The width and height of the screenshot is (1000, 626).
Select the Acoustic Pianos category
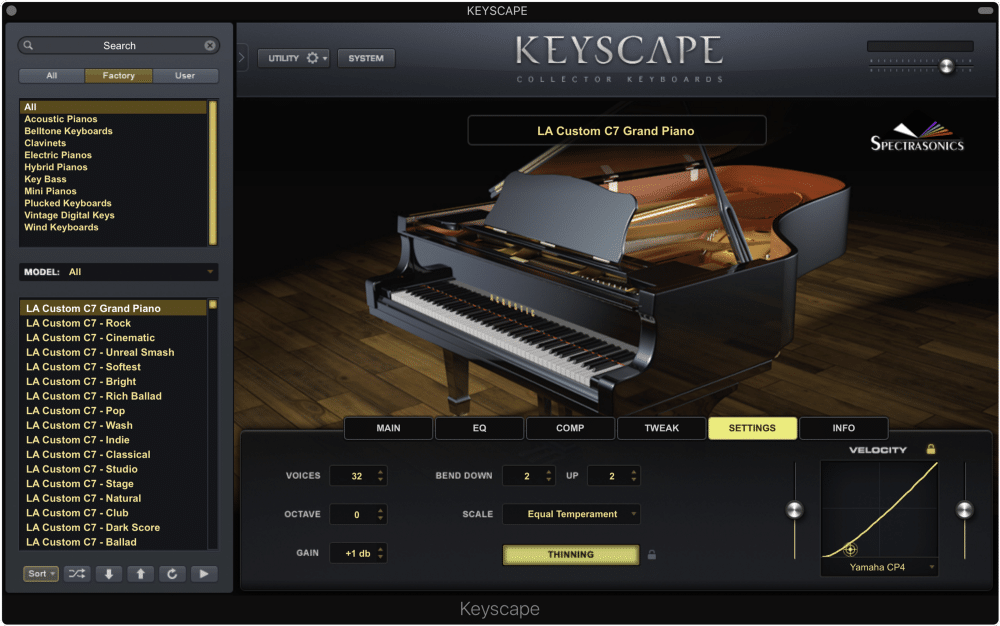[61, 119]
